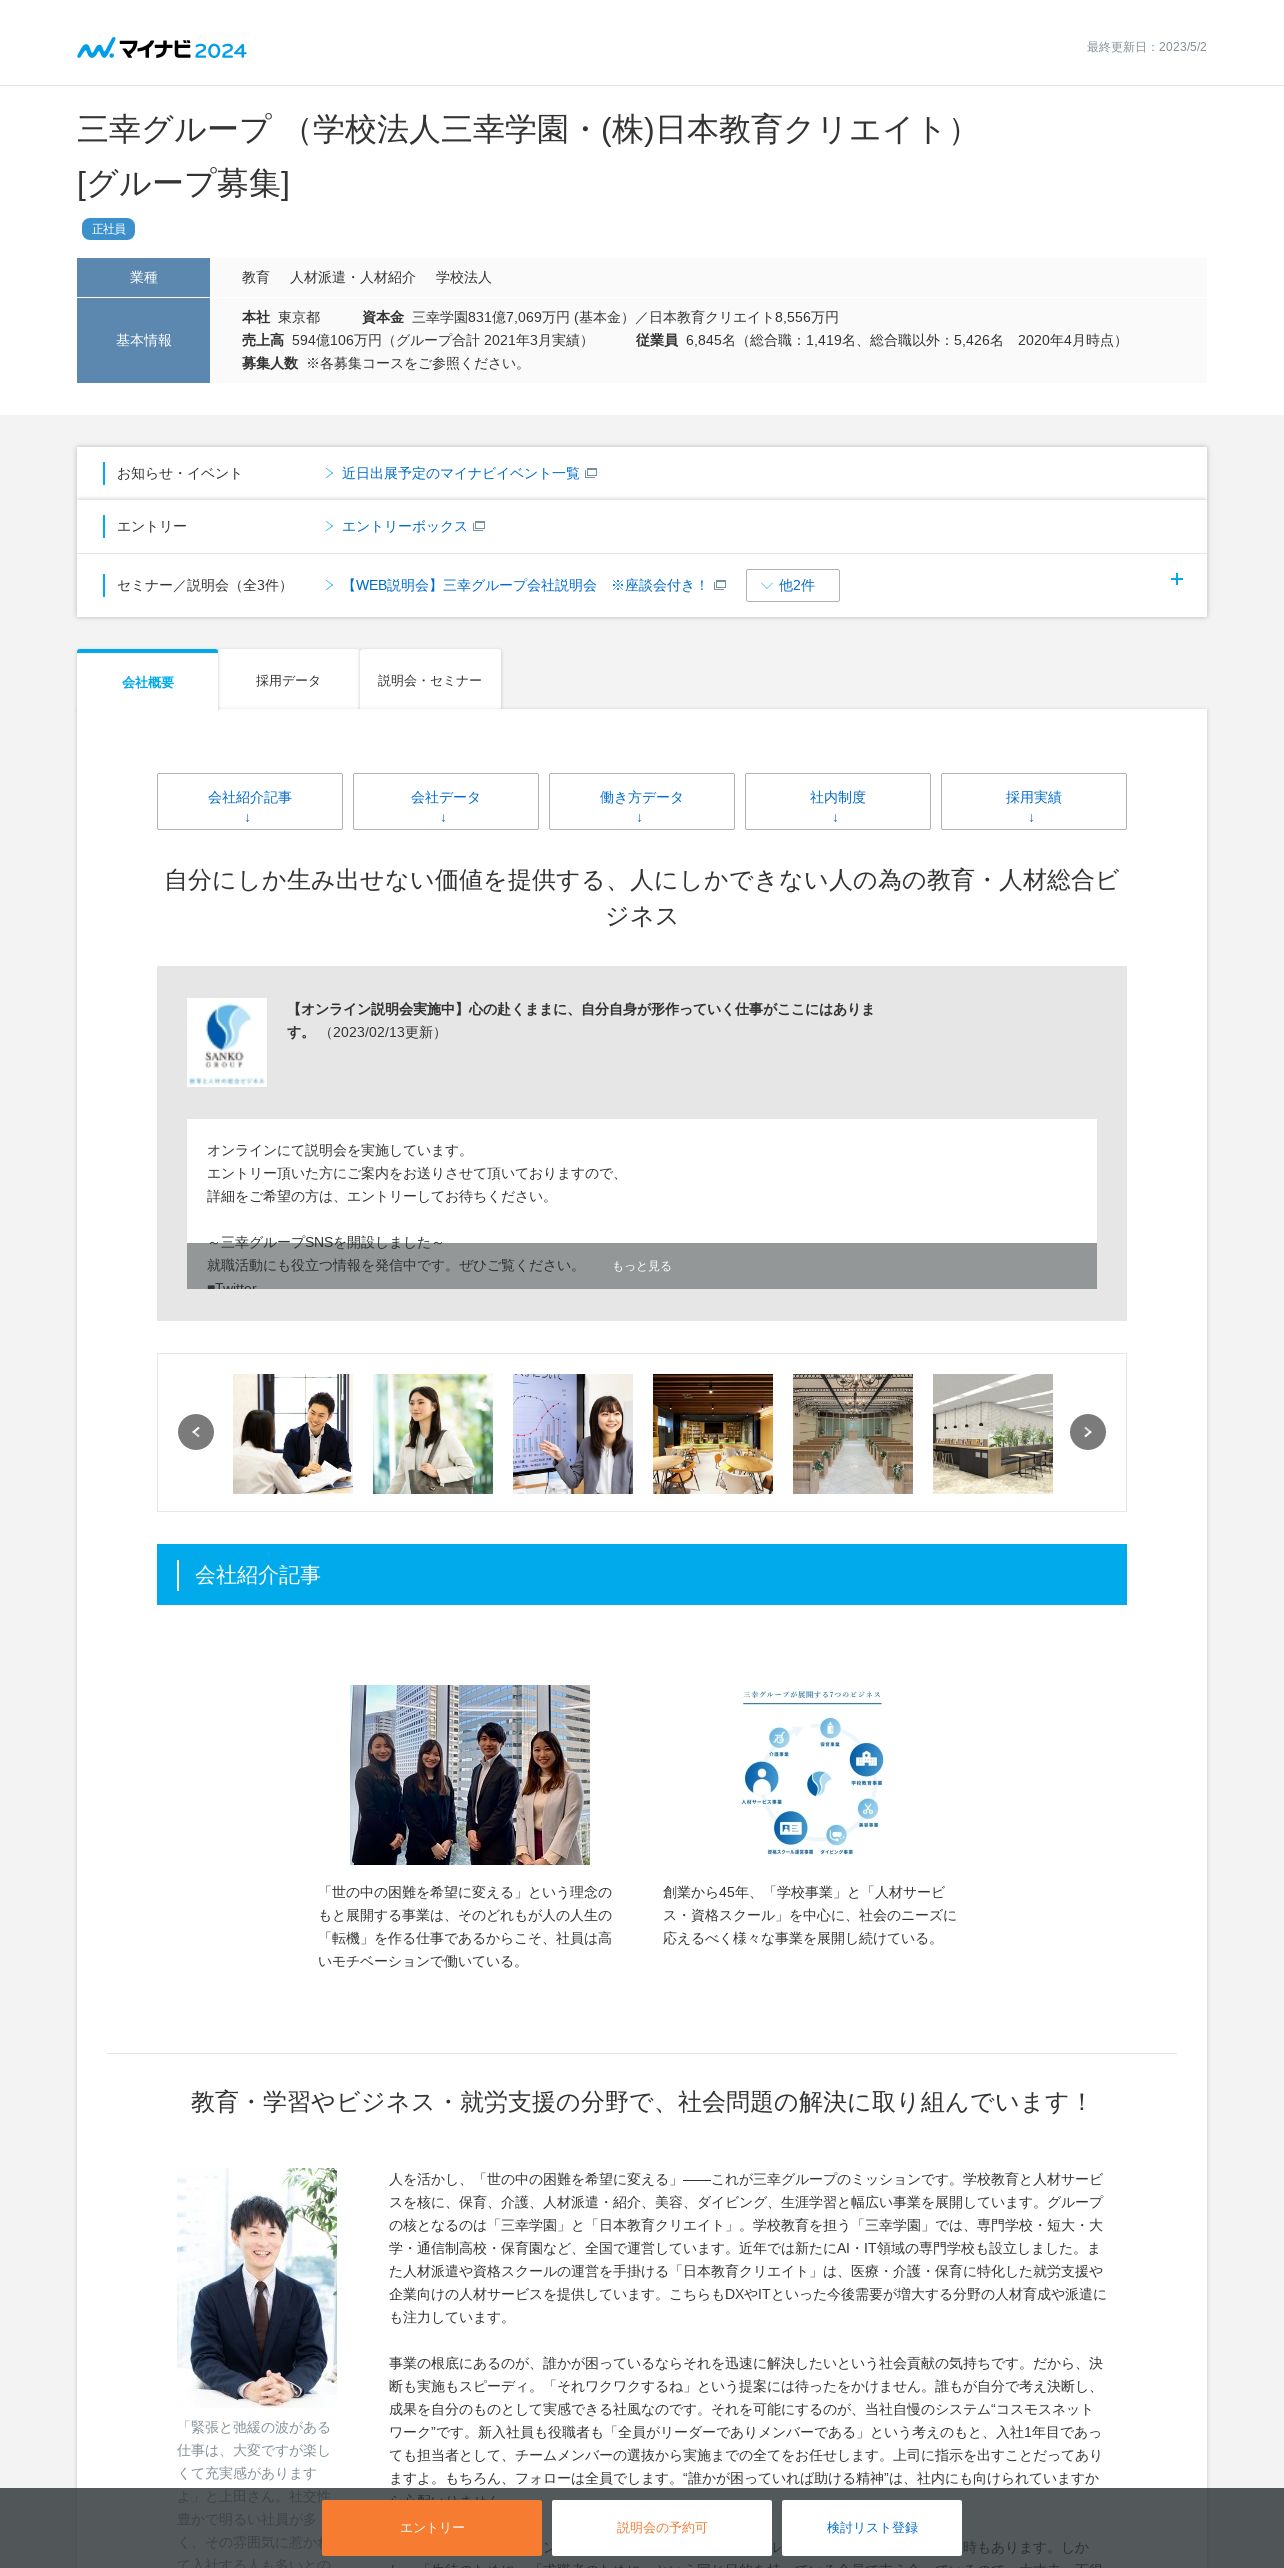The width and height of the screenshot is (1284, 2568).
Task: Switch to the 説明会・セミナー tab
Action: tap(430, 680)
